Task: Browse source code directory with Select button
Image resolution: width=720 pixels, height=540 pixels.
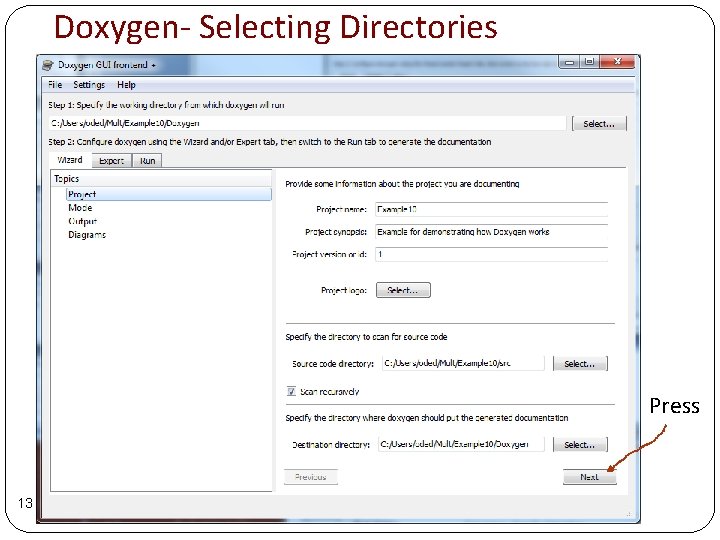Action: click(x=580, y=364)
